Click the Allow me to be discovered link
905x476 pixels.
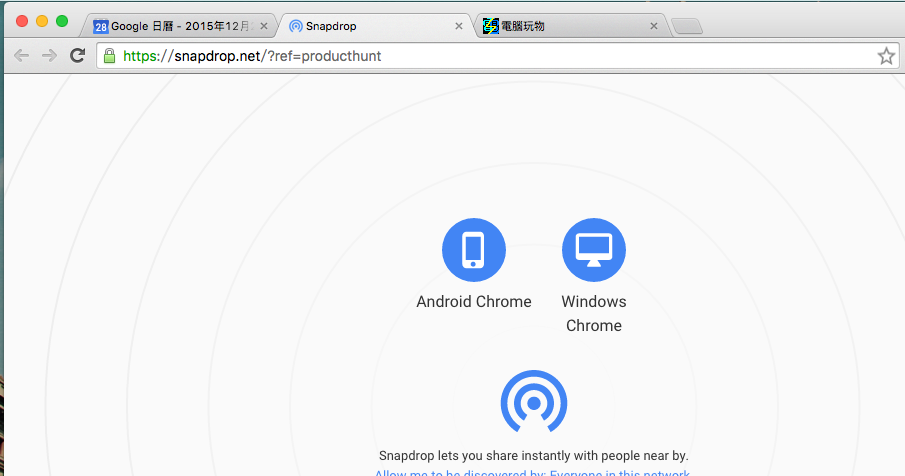[532, 473]
